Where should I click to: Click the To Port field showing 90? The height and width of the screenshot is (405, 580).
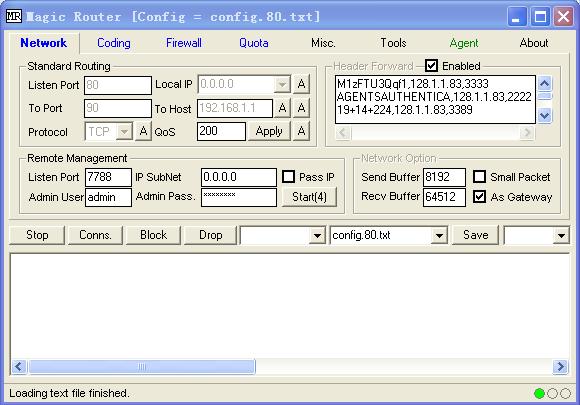point(118,108)
